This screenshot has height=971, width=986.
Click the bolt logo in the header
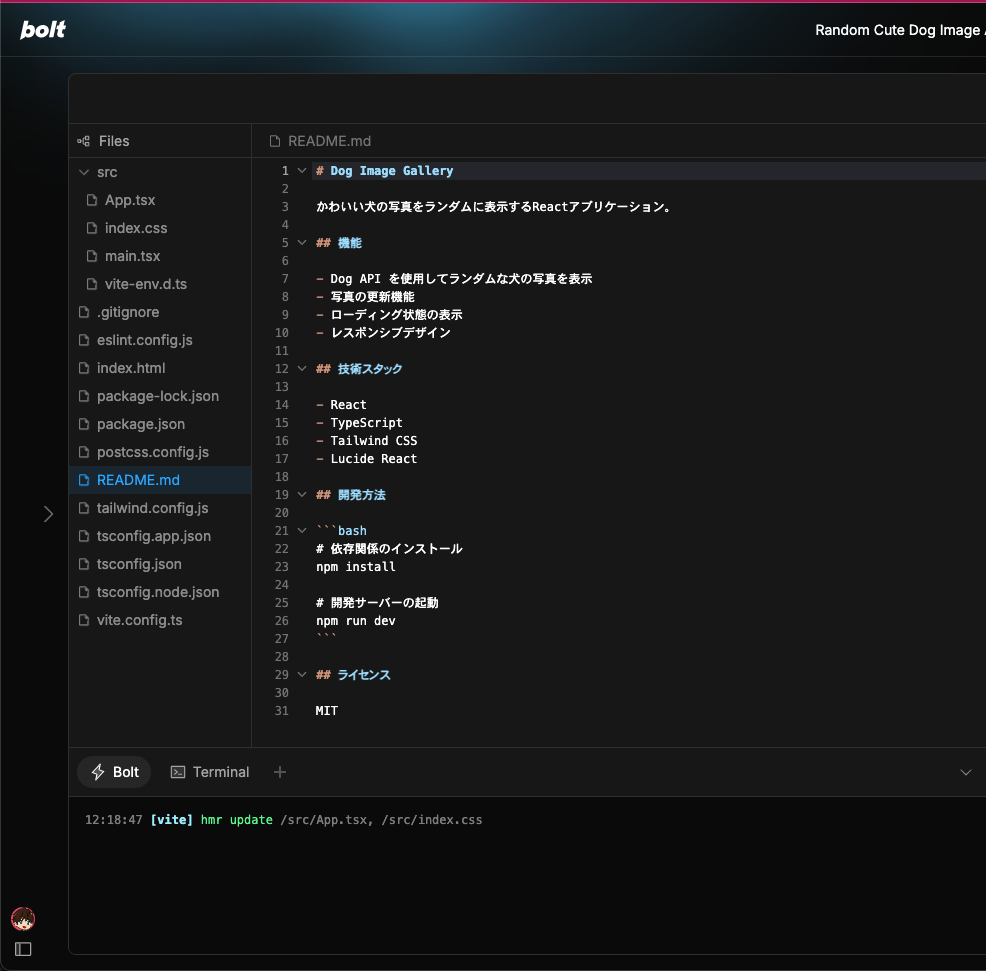tap(42, 29)
